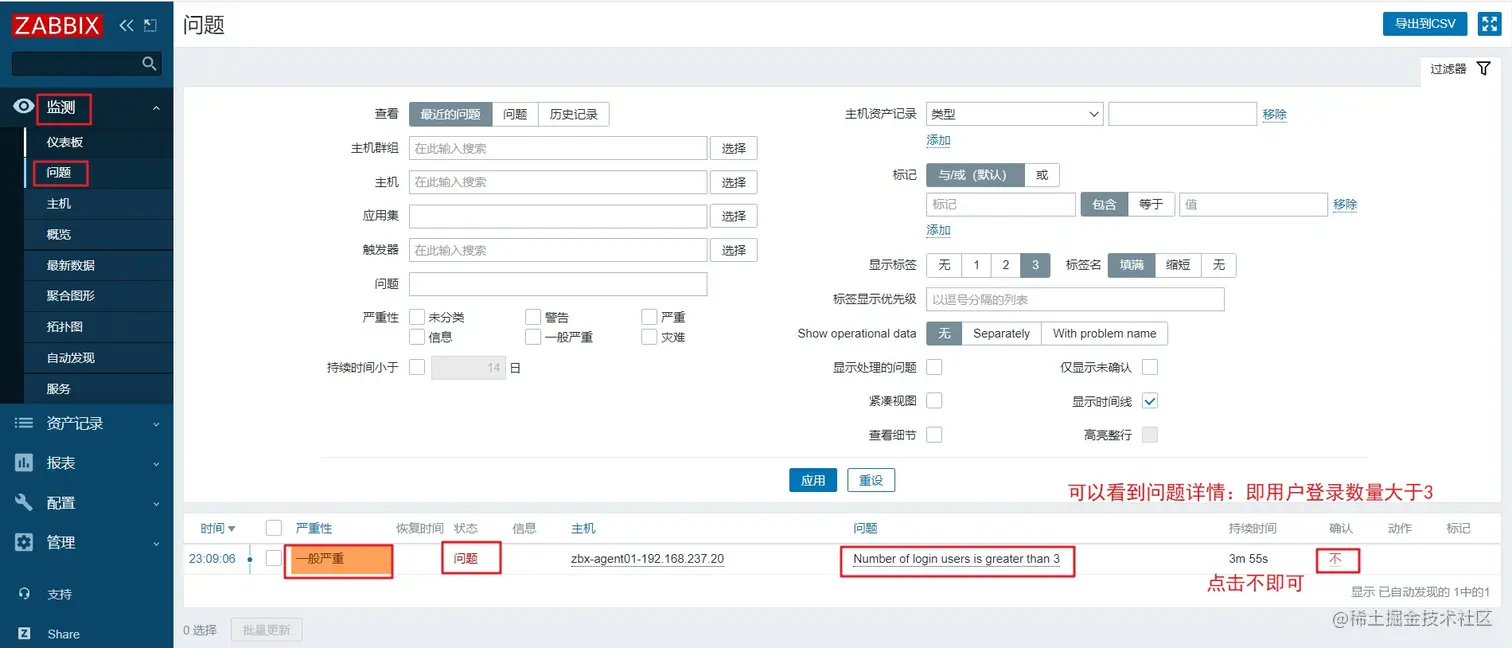Collapse sidebar with double-chevron icon
The width and height of the screenshot is (1512, 648).
point(126,25)
